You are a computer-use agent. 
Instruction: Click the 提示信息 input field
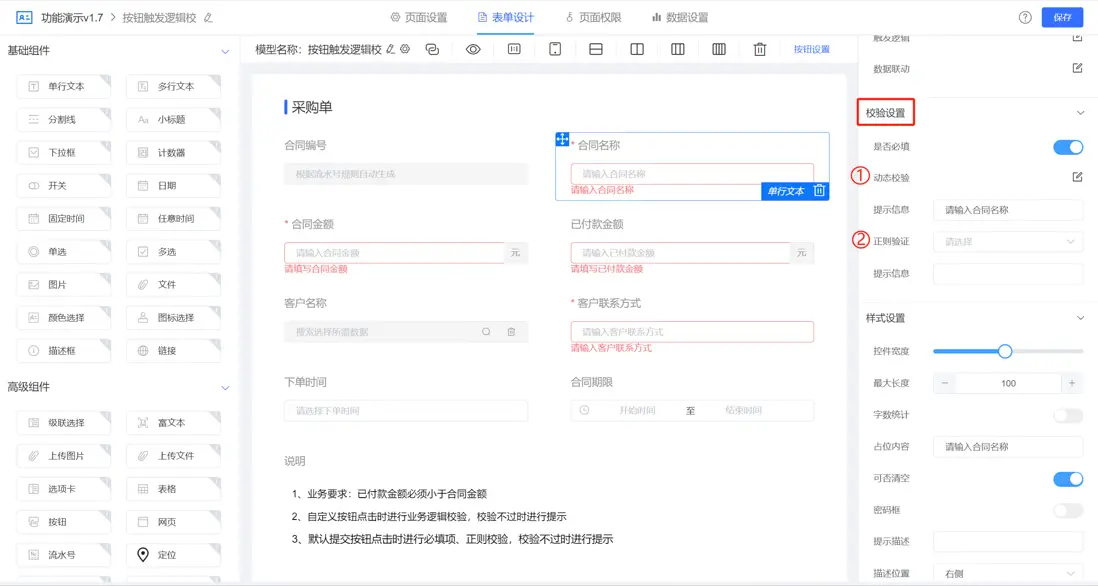pyautogui.click(x=1007, y=210)
